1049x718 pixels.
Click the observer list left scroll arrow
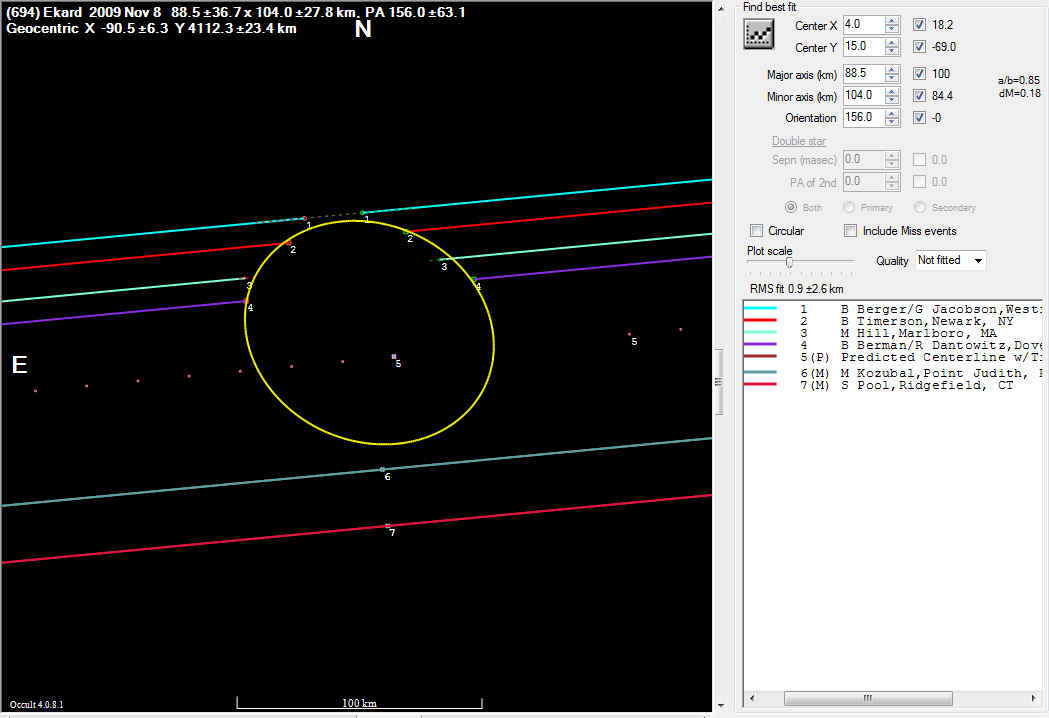tap(750, 698)
